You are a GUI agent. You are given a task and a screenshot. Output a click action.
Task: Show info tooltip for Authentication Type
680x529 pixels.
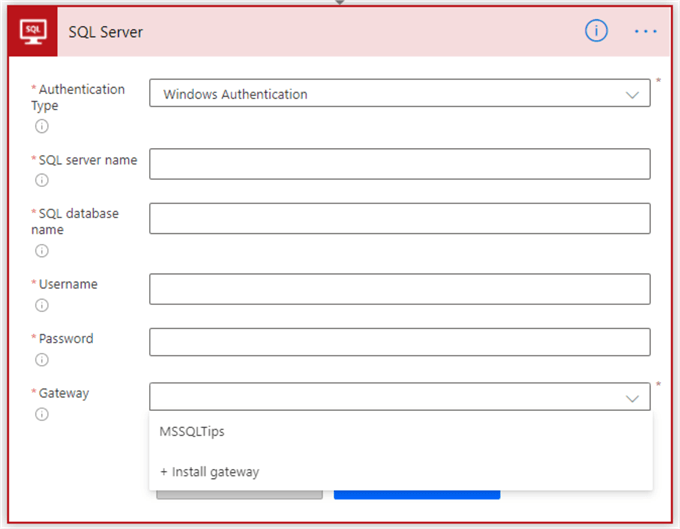click(x=42, y=126)
